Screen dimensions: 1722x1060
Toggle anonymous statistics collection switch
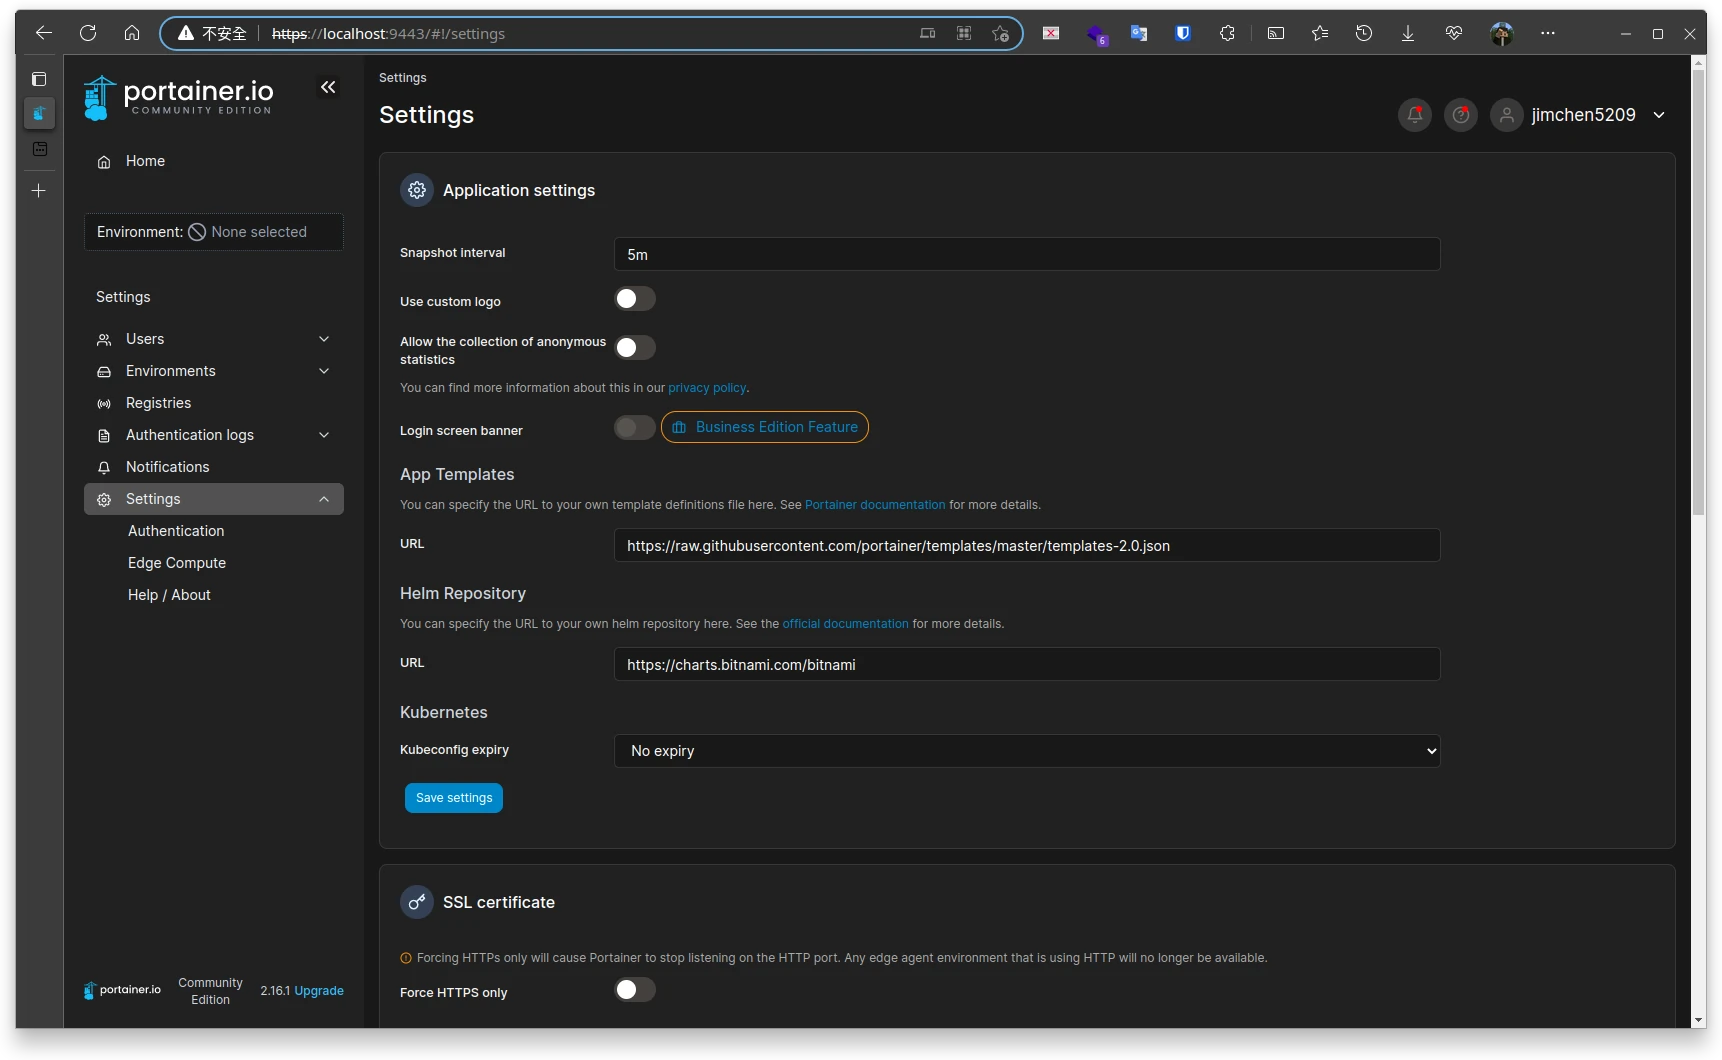coord(634,347)
